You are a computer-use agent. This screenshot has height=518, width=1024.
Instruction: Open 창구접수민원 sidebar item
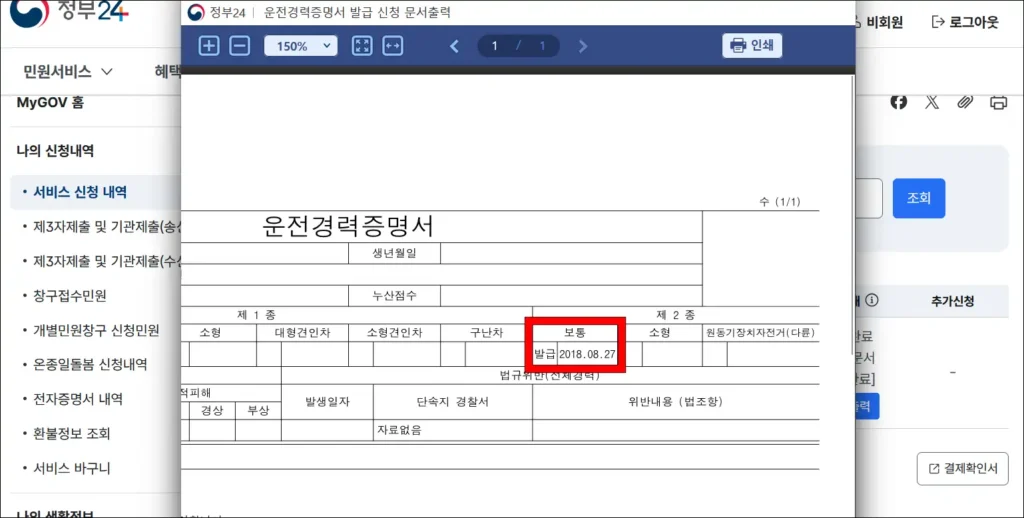70,296
